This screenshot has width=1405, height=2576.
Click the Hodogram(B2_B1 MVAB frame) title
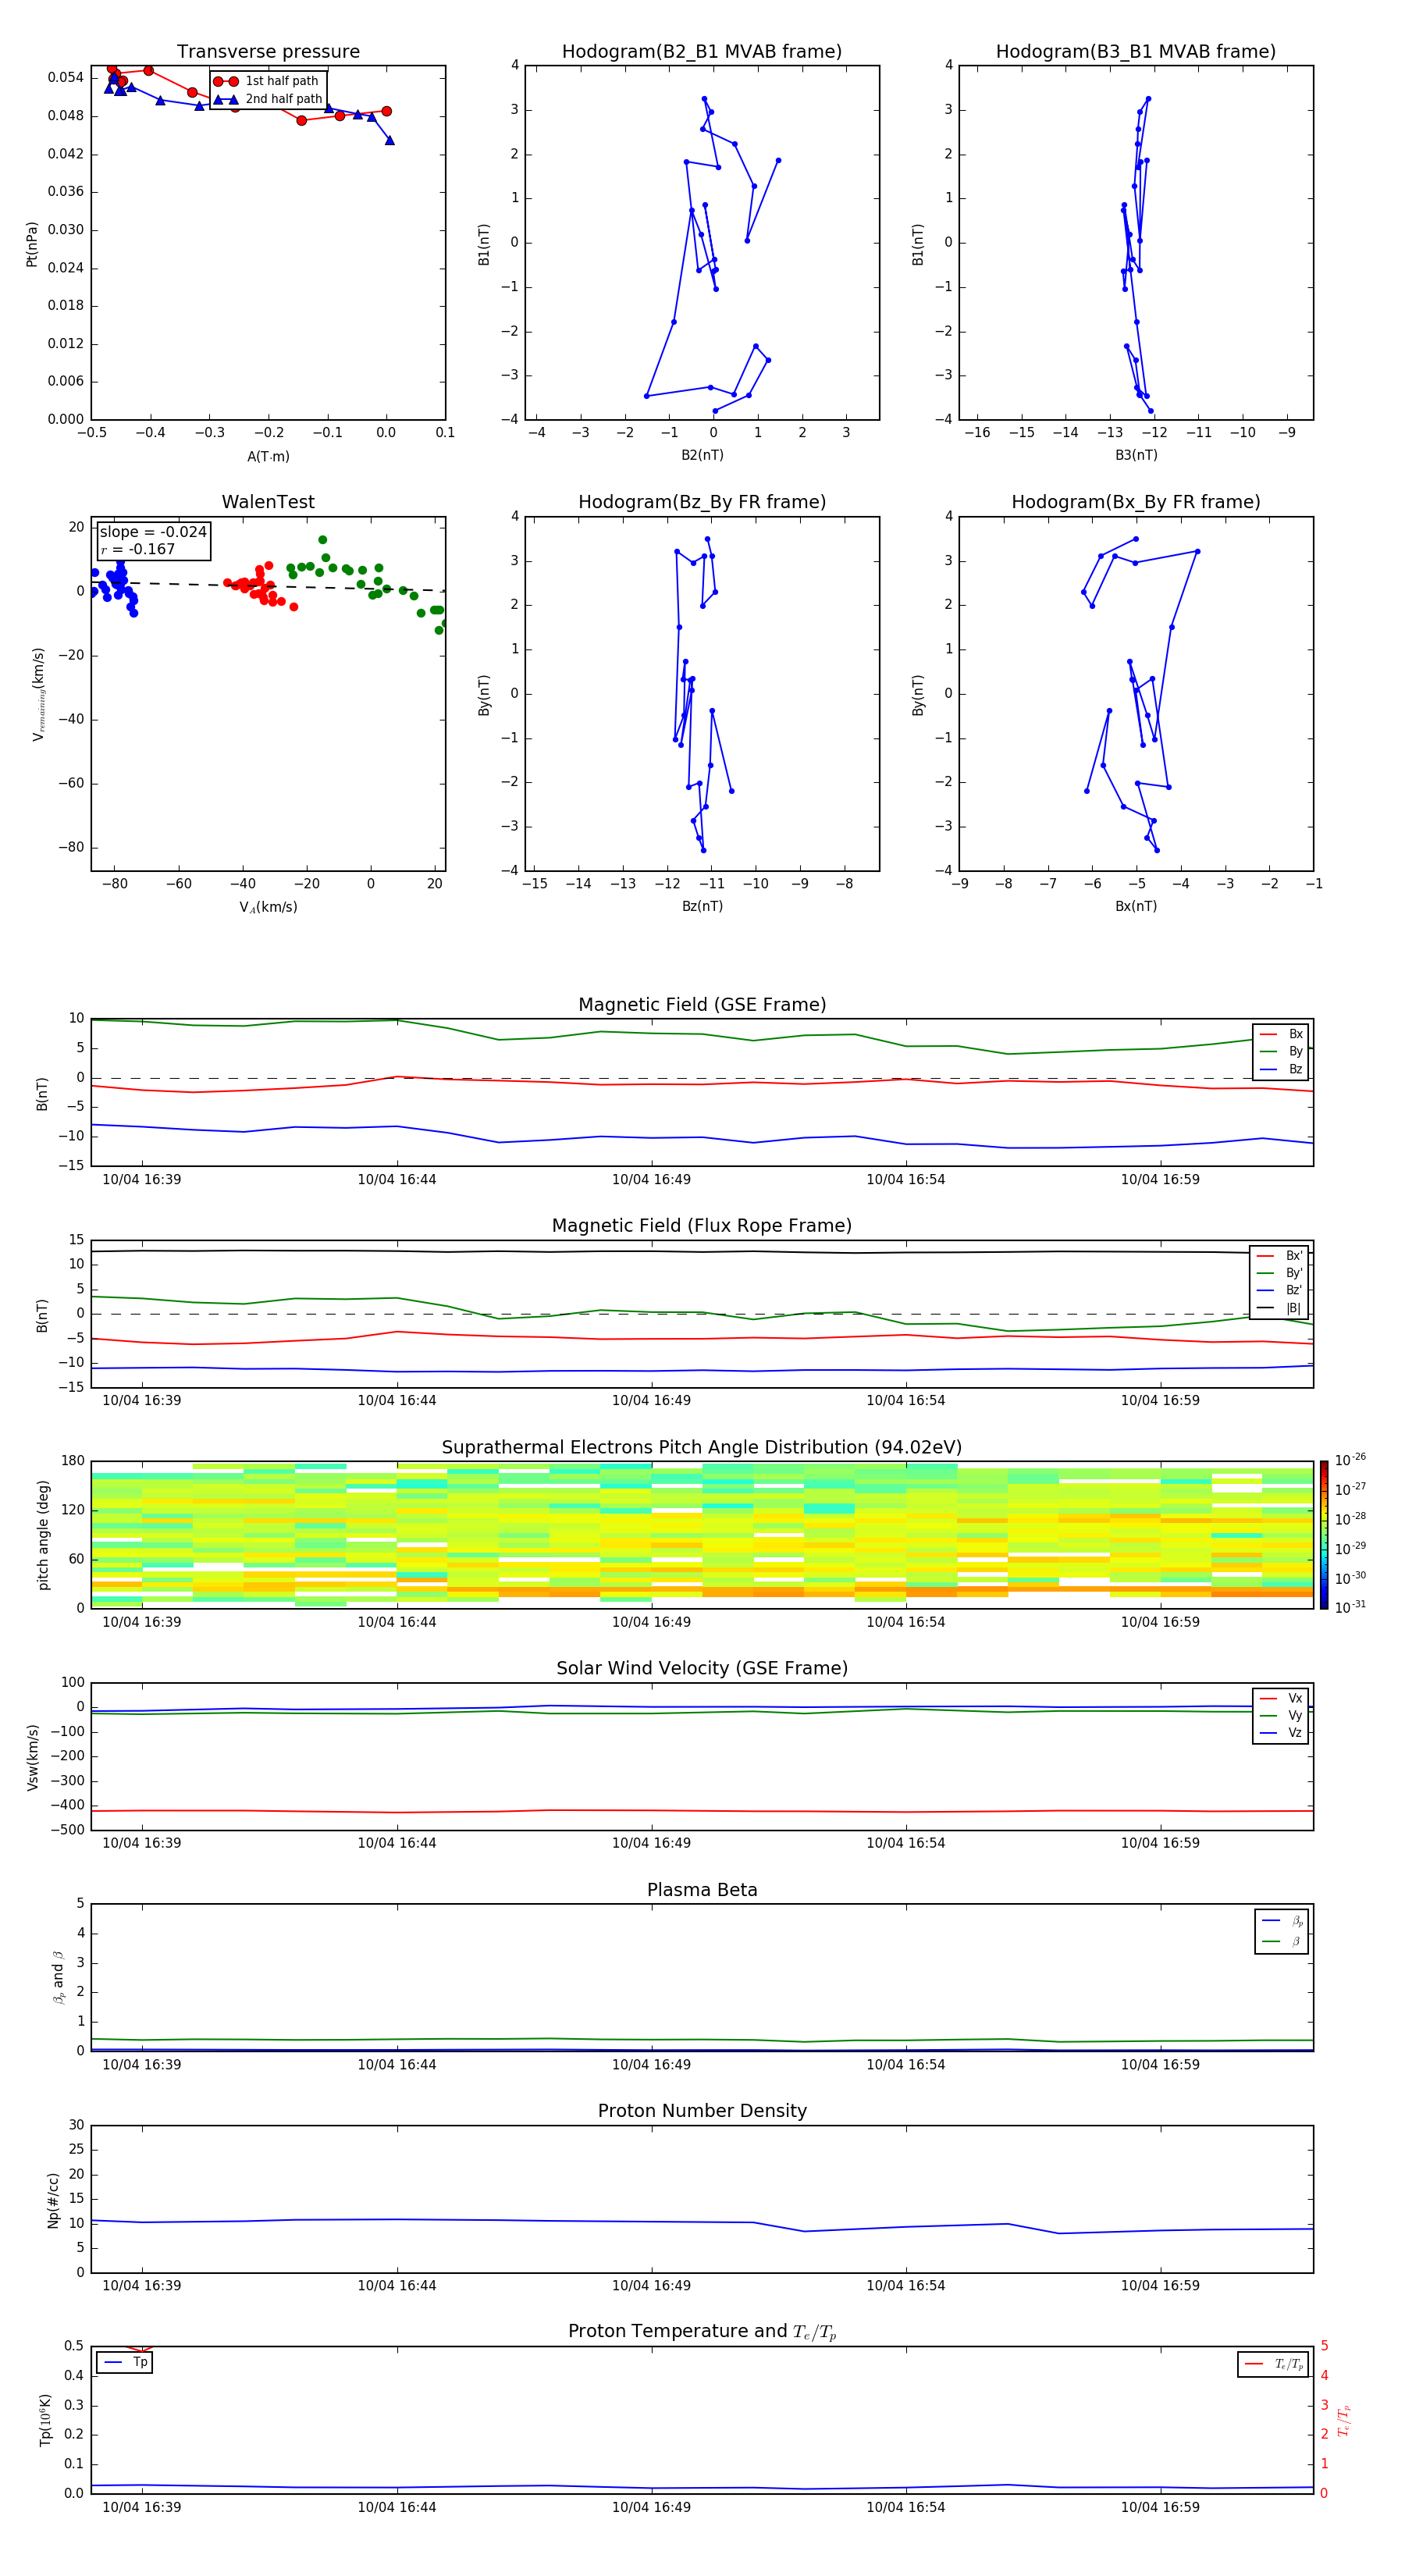[702, 52]
